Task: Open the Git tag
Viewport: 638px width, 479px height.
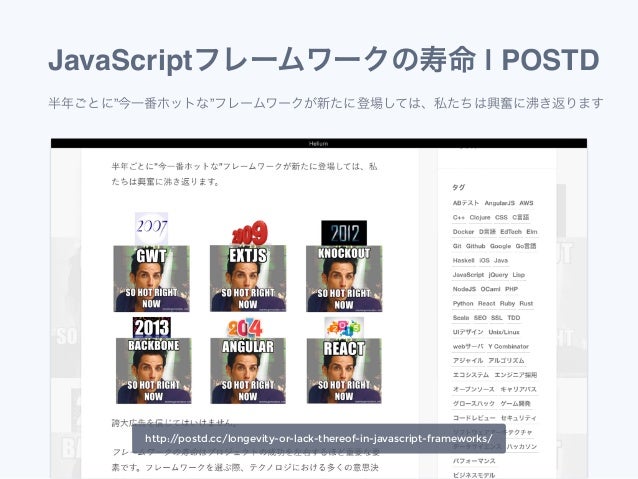Action: pos(457,246)
